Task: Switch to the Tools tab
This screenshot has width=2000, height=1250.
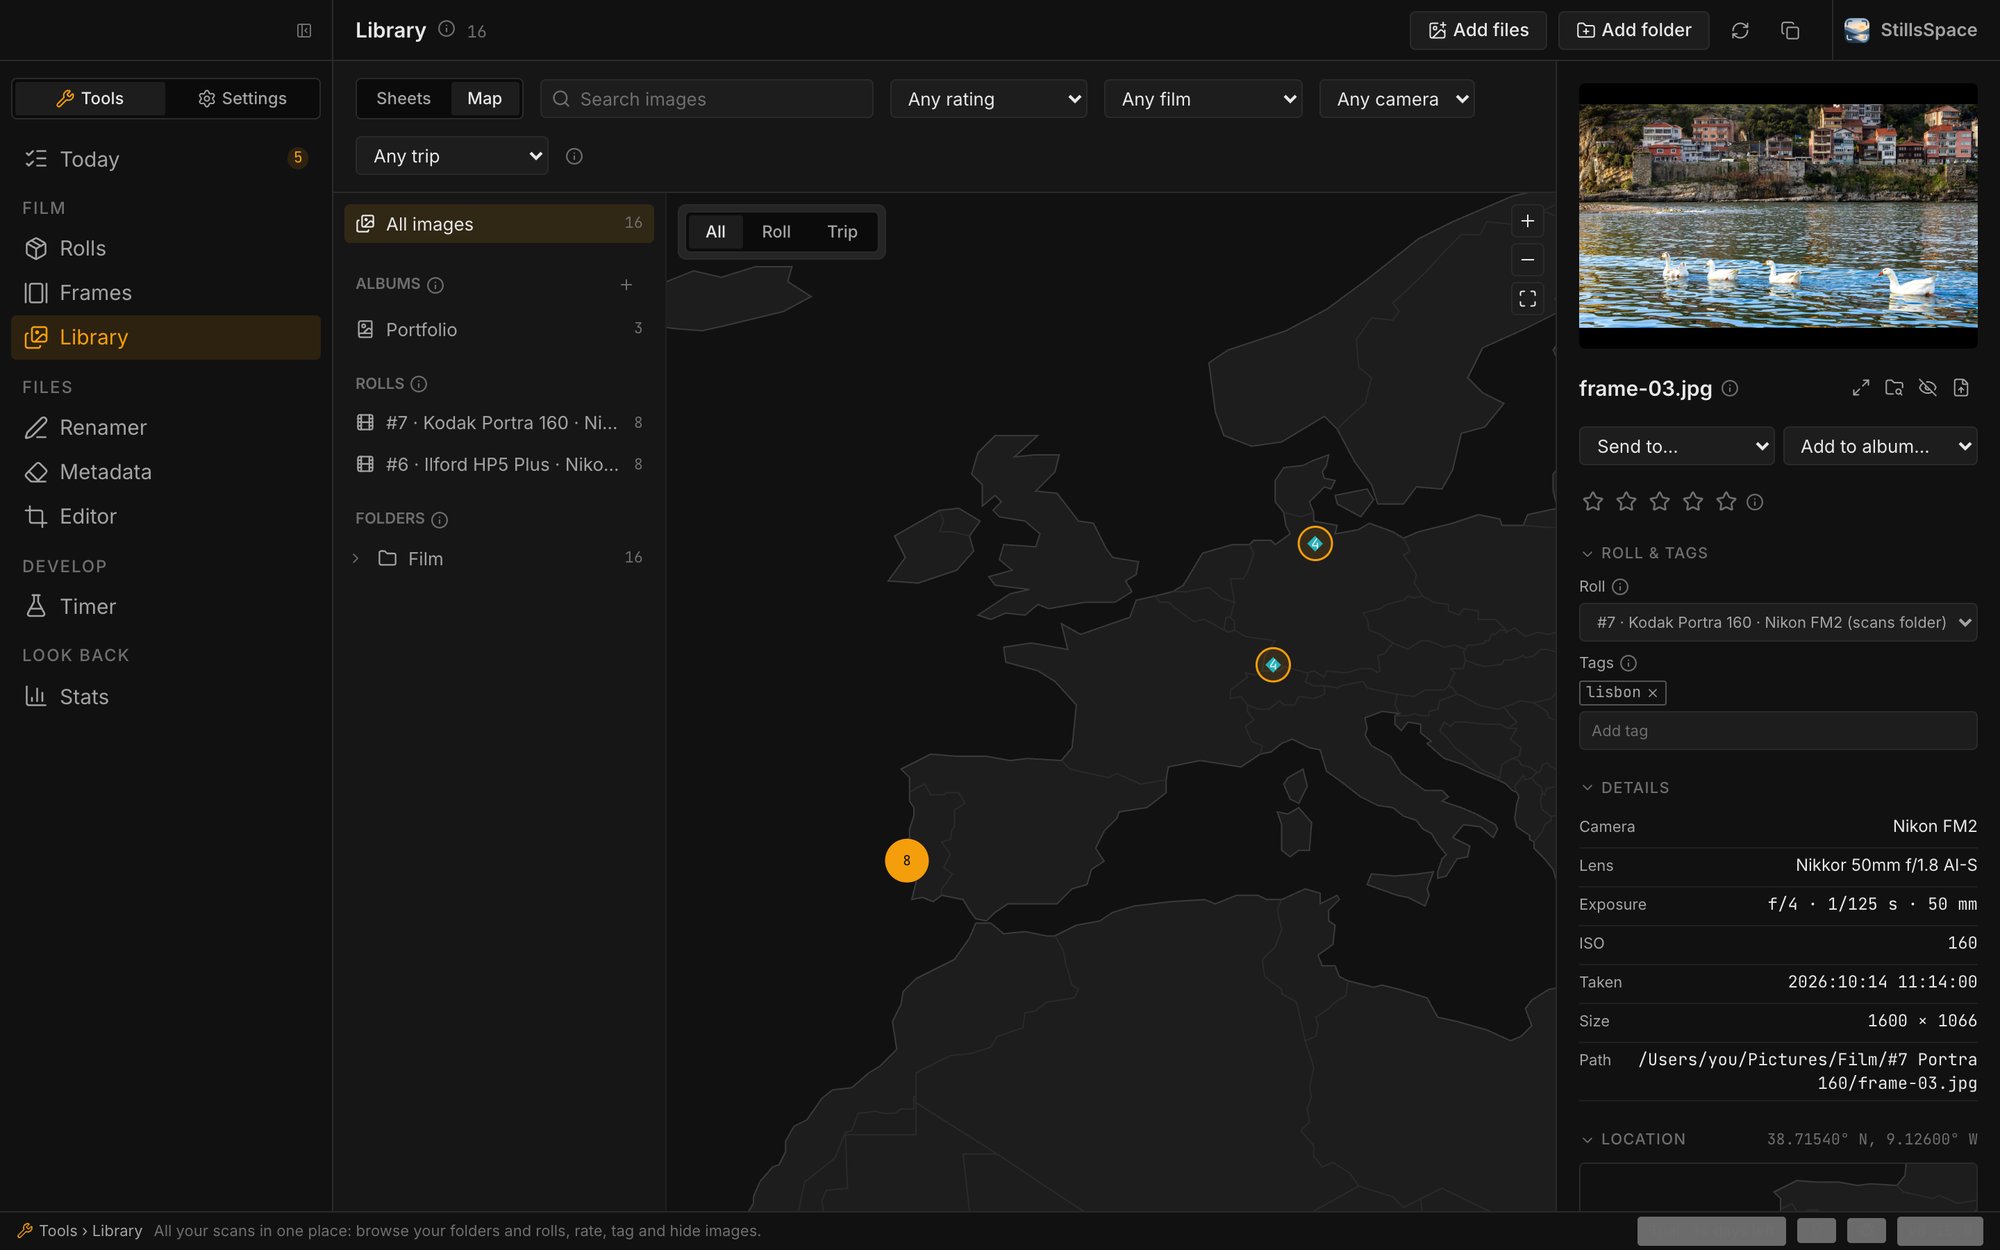Action: pos(90,98)
